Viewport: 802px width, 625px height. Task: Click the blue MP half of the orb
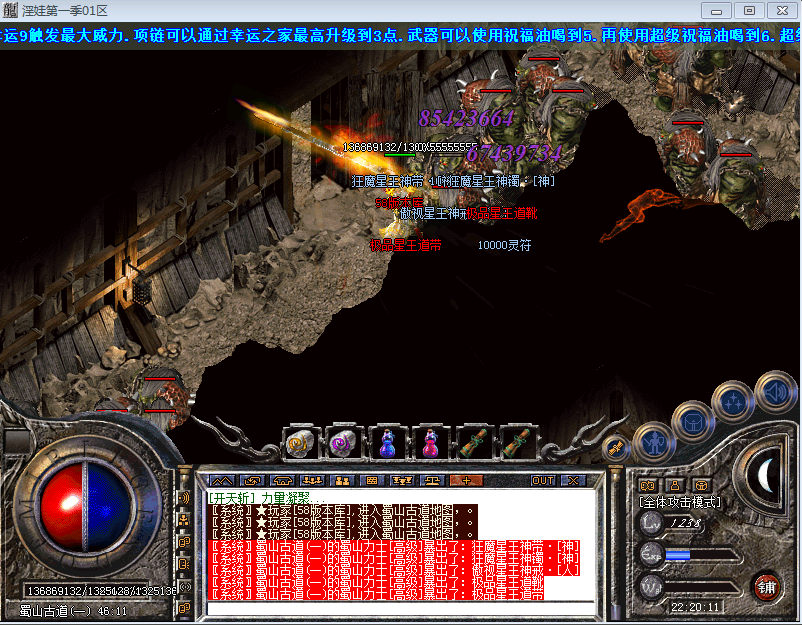[108, 507]
